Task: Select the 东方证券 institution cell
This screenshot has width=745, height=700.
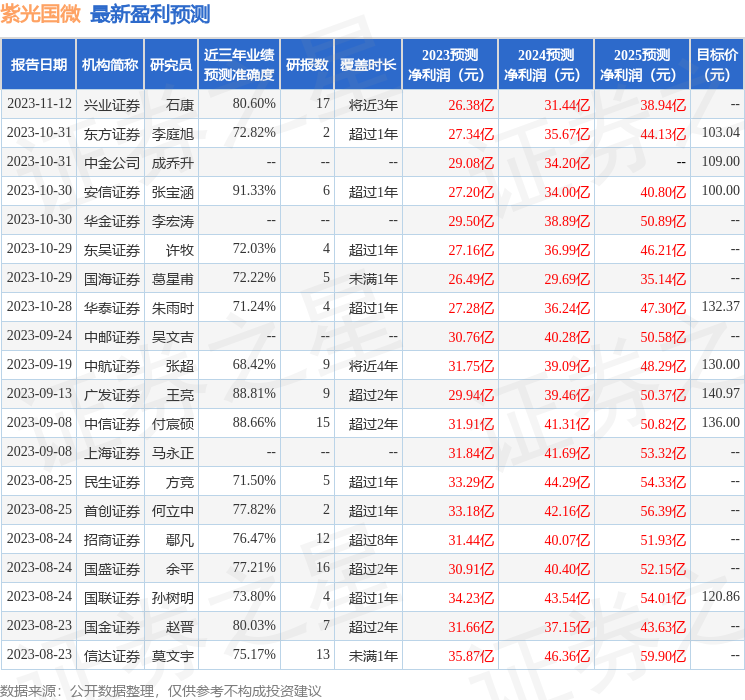Action: tap(112, 134)
